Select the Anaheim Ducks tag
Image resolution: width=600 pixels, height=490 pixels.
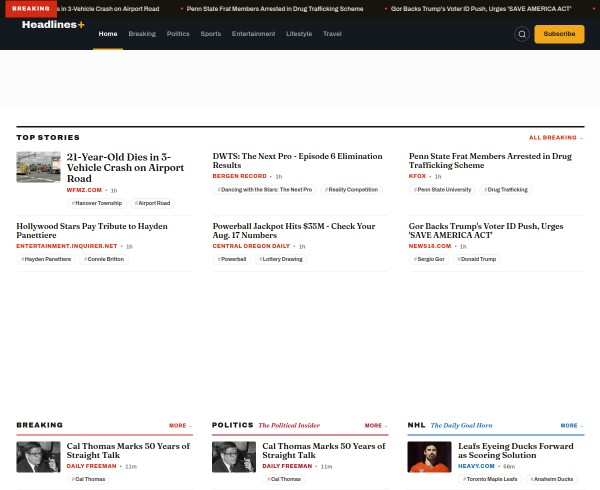pyautogui.click(x=551, y=479)
